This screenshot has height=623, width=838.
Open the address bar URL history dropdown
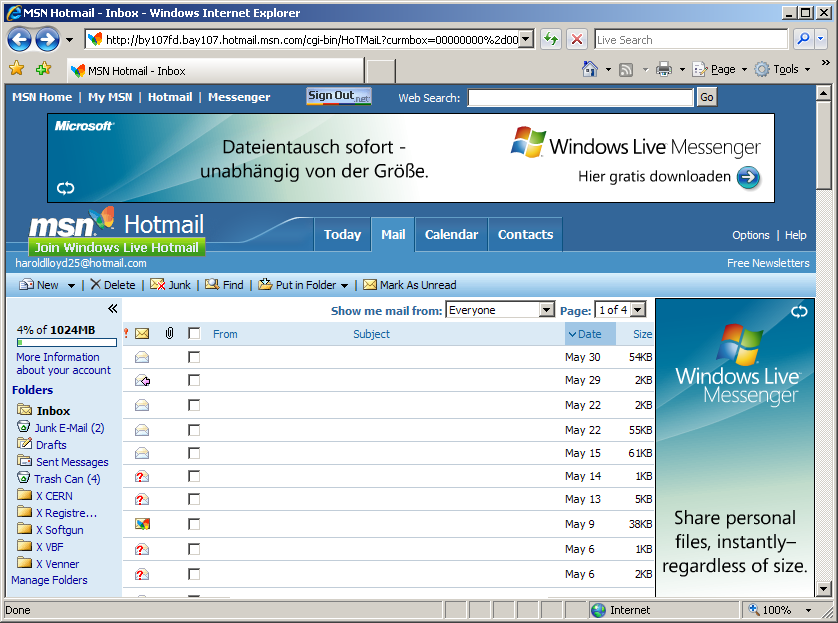[x=526, y=39]
